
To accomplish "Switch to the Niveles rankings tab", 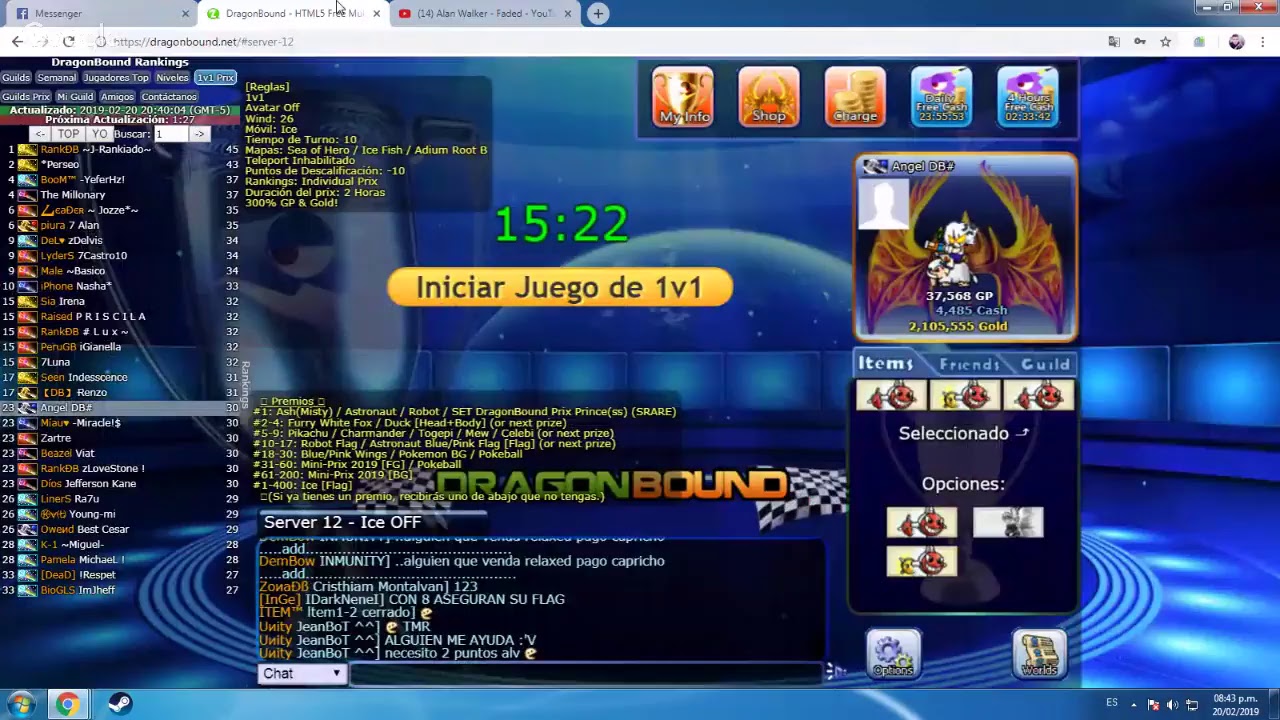I will click(x=172, y=78).
